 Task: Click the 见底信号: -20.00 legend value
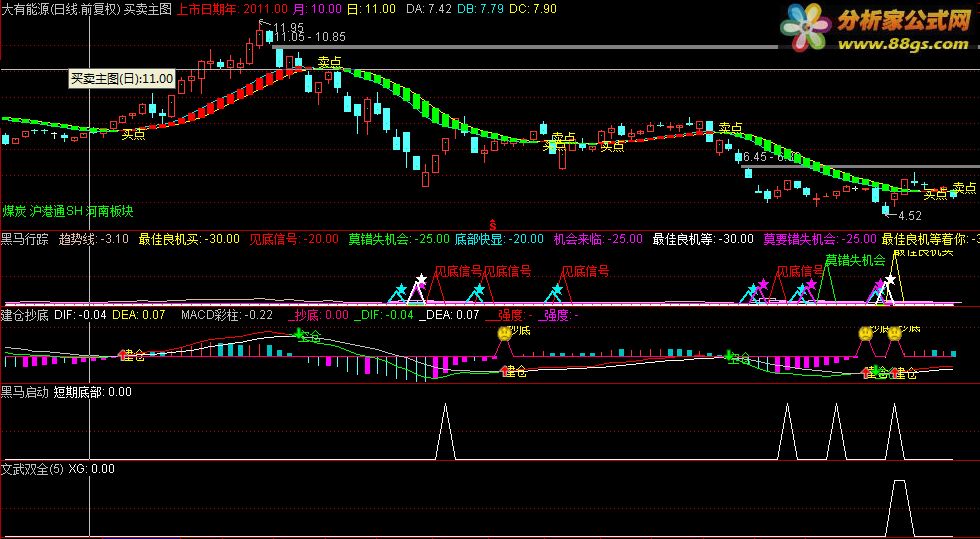(294, 238)
